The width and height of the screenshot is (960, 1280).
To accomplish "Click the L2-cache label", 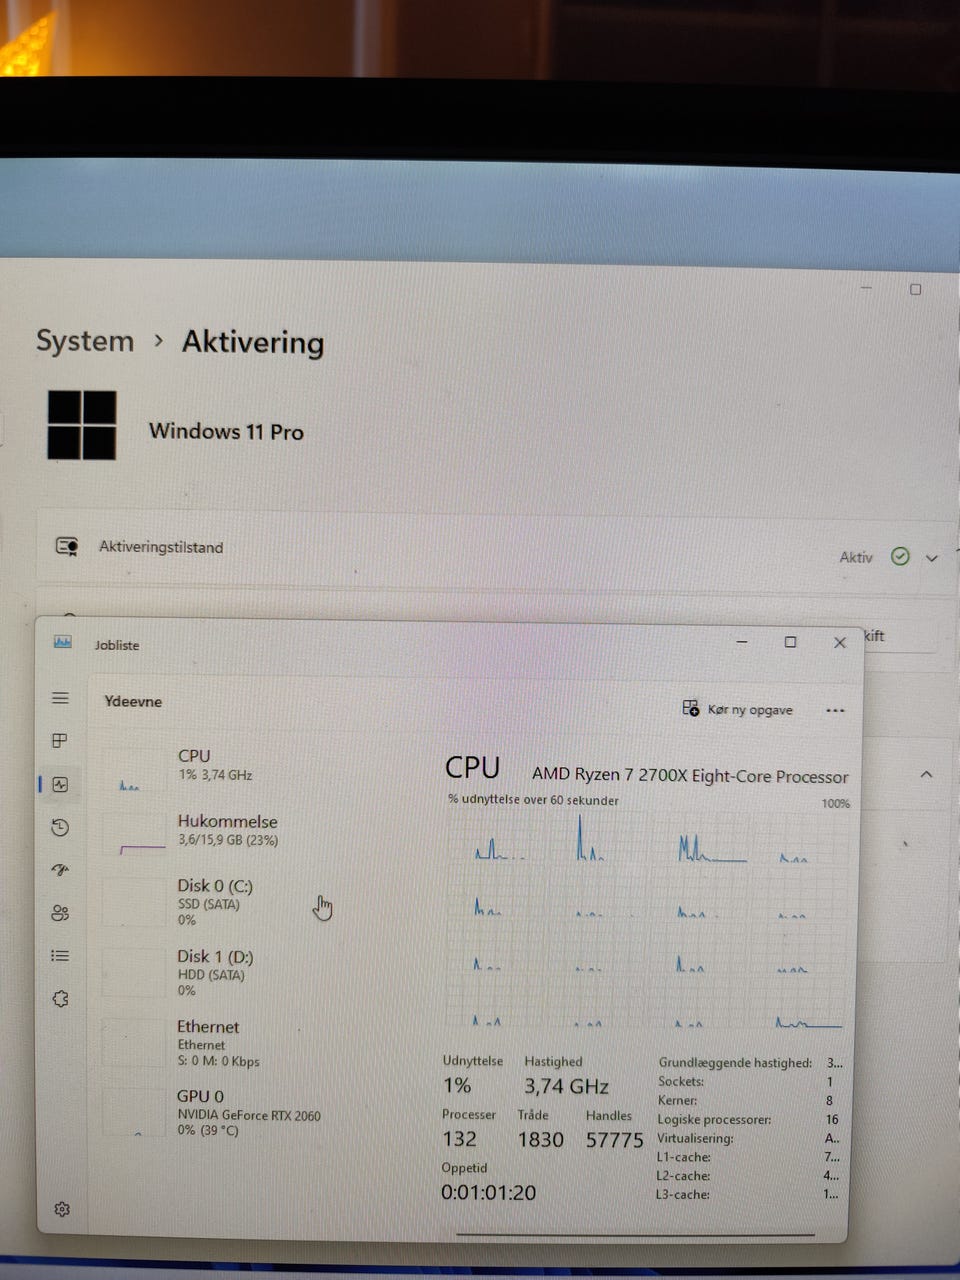I will coord(683,1176).
